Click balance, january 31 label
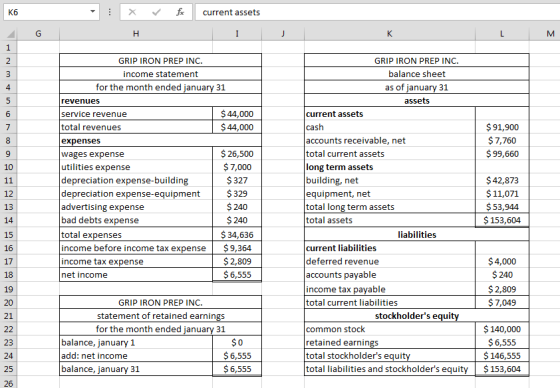Screen dimensions: 560x388 [136, 369]
